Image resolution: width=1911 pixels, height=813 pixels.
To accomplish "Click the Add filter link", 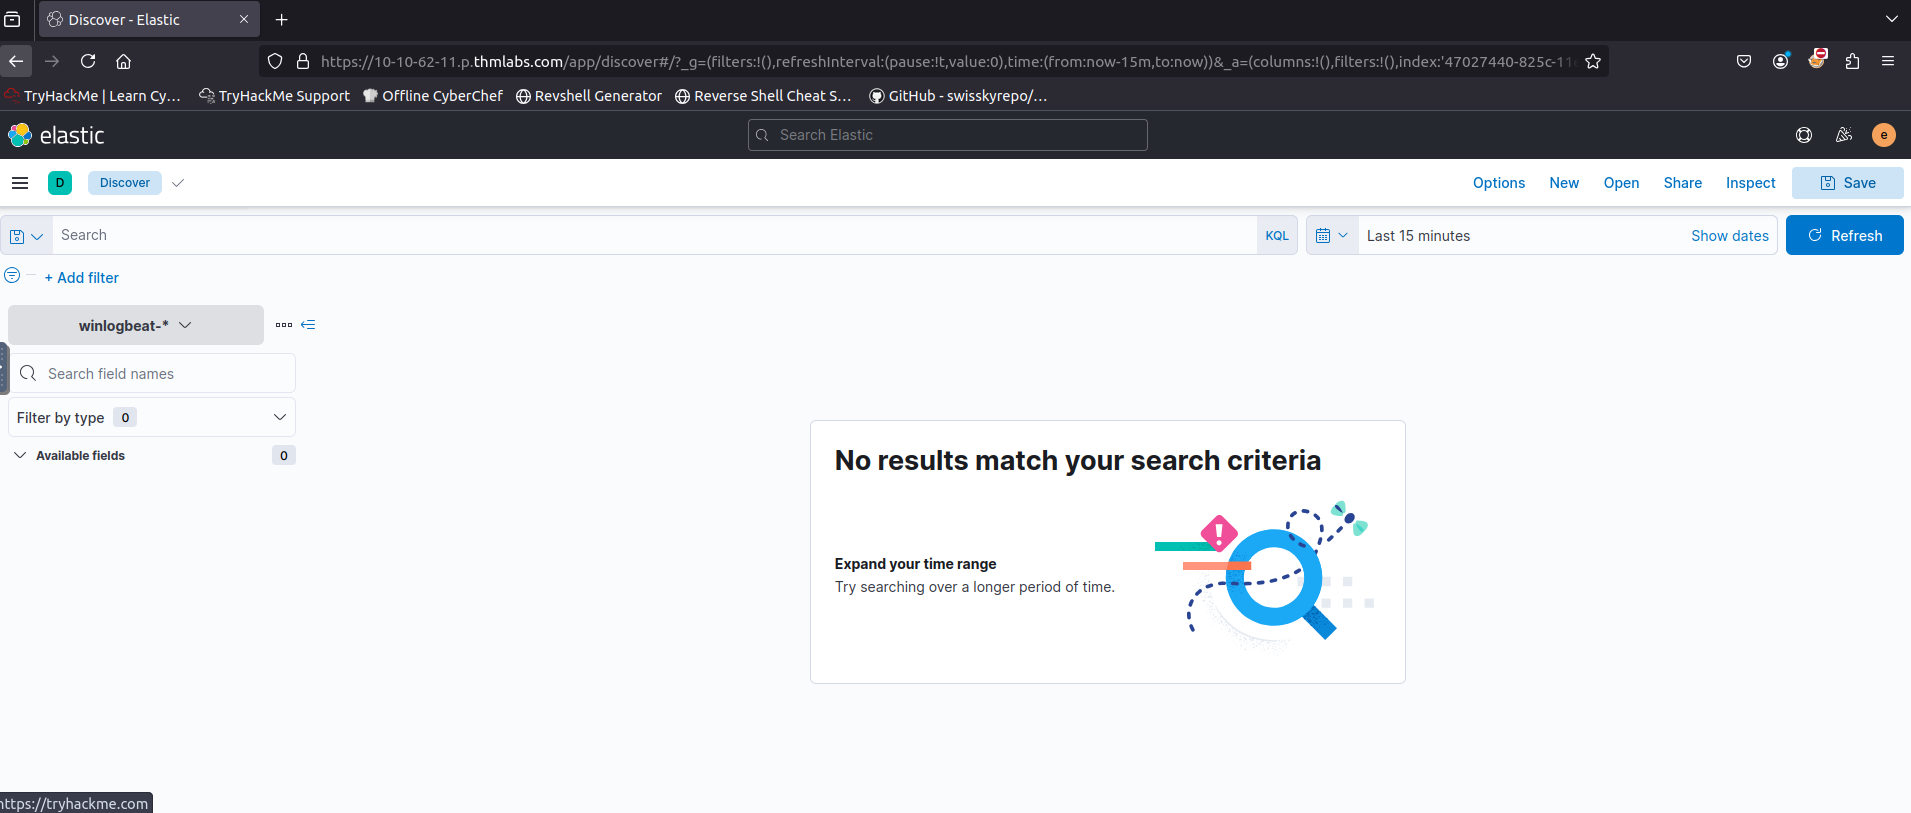I will (82, 278).
